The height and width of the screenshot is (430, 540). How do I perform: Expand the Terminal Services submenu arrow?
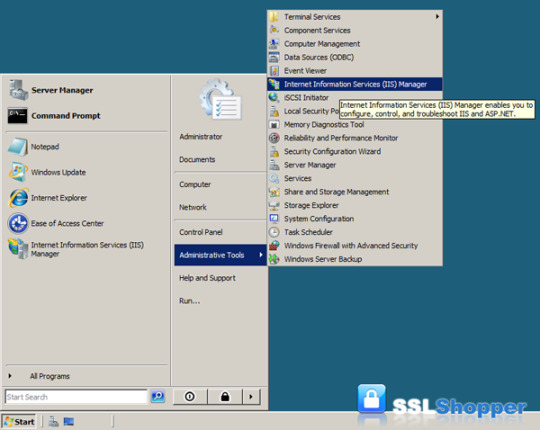(437, 16)
